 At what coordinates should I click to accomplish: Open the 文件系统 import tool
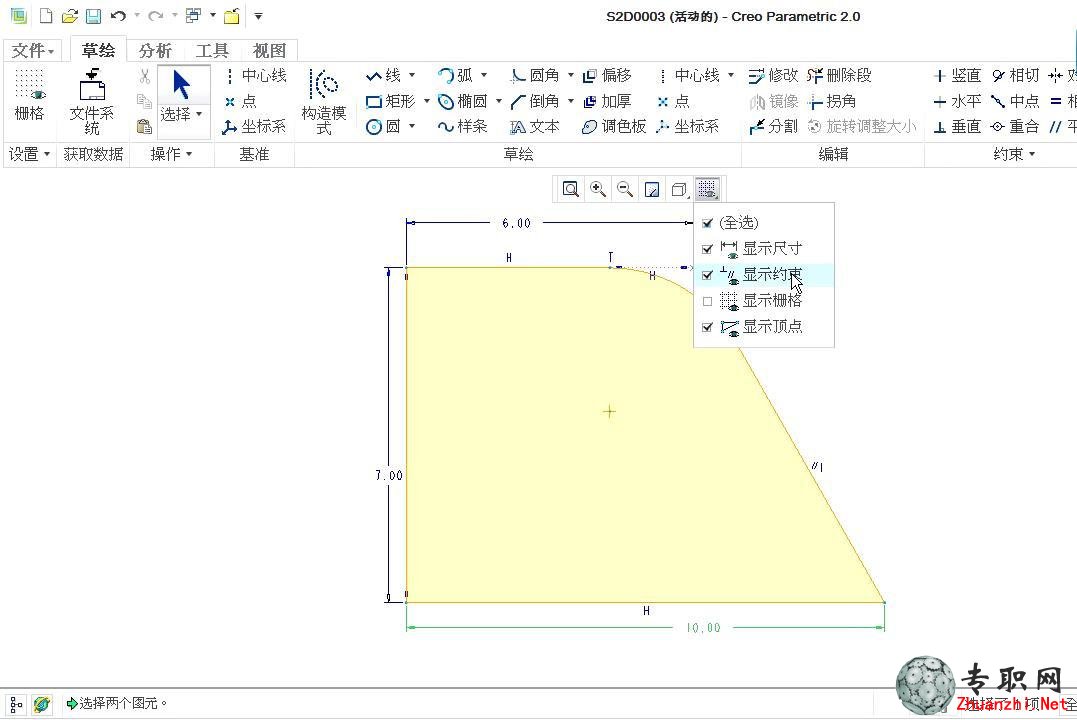[x=92, y=102]
